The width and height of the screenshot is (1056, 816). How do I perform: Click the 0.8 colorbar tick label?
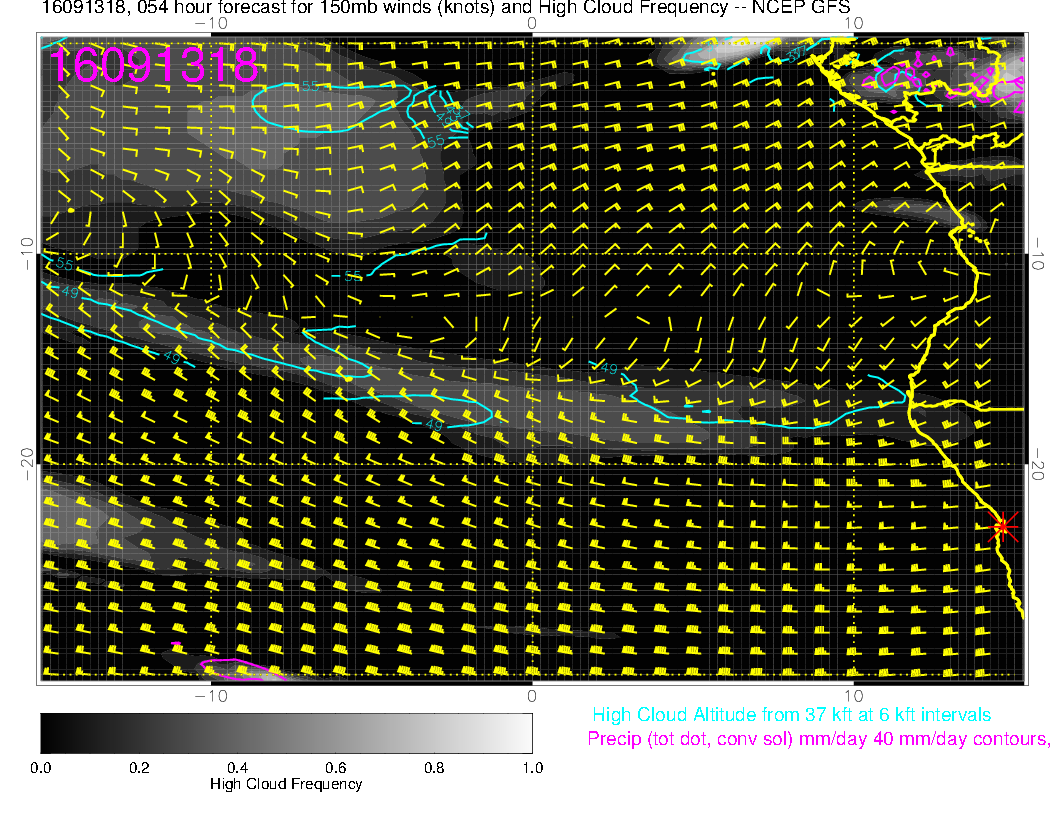[434, 768]
